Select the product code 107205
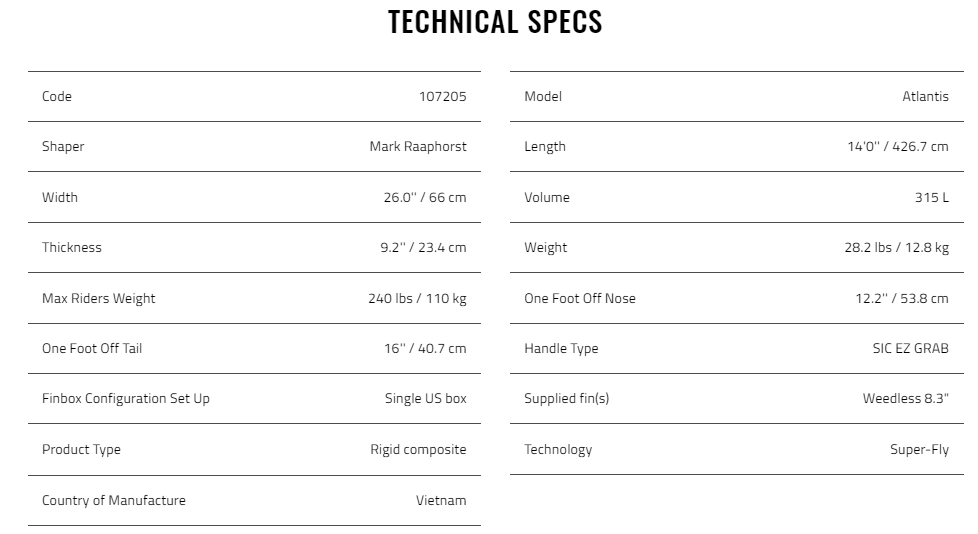Image resolution: width=978 pixels, height=534 pixels. tap(443, 97)
